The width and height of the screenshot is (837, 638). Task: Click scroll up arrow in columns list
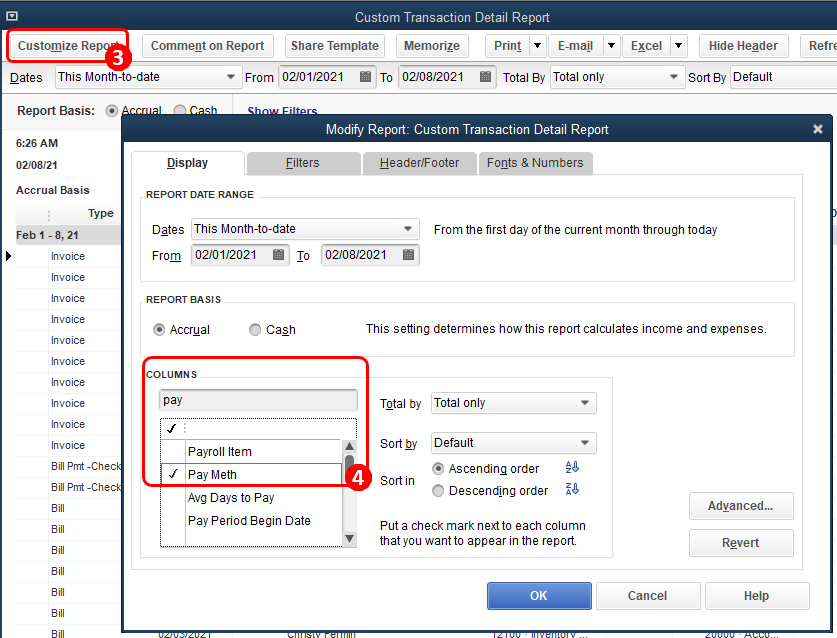click(x=350, y=446)
